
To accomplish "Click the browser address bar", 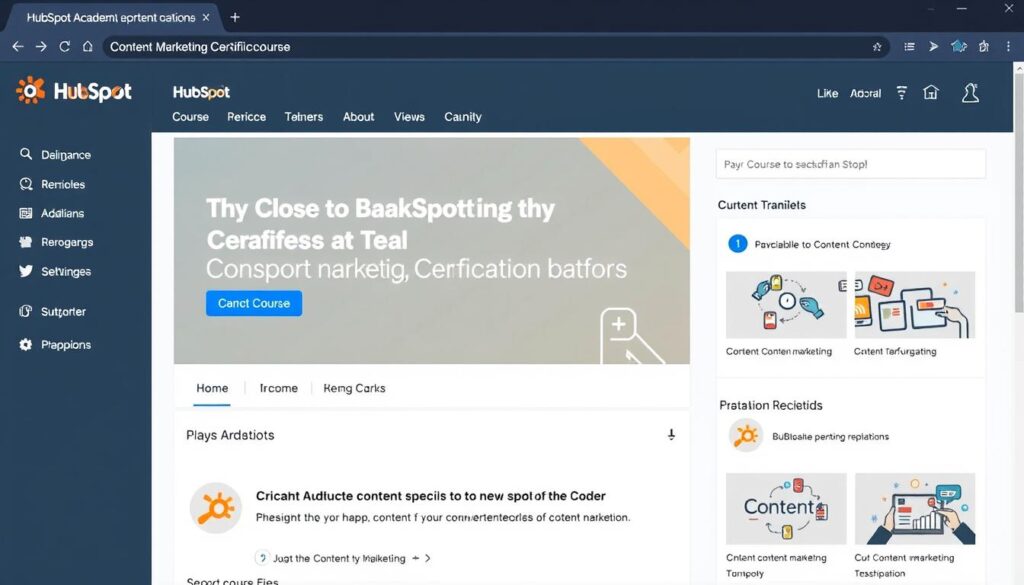I will click(x=496, y=46).
